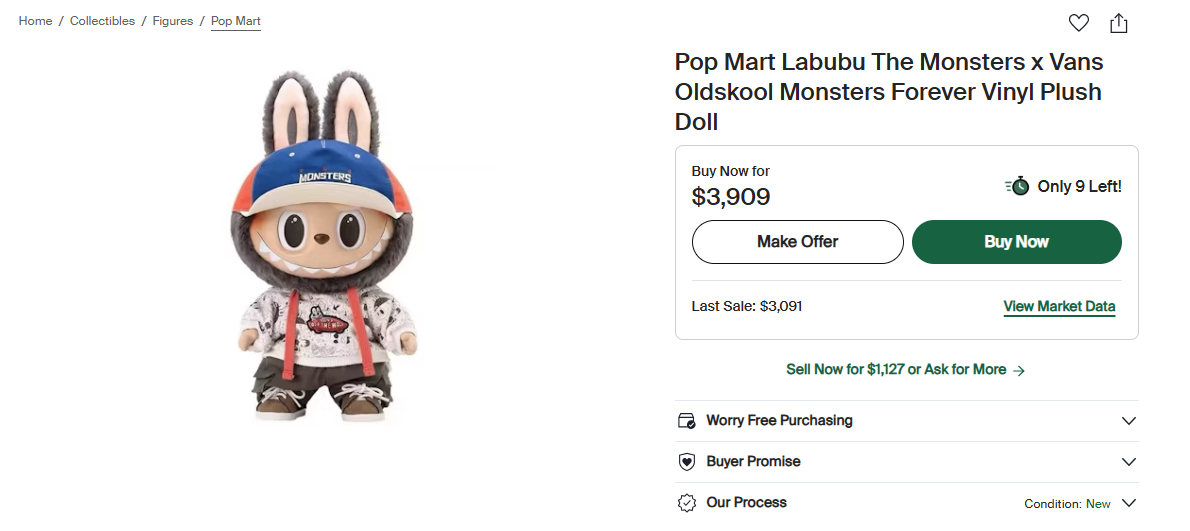Expand the Our Process chevron

[1129, 503]
